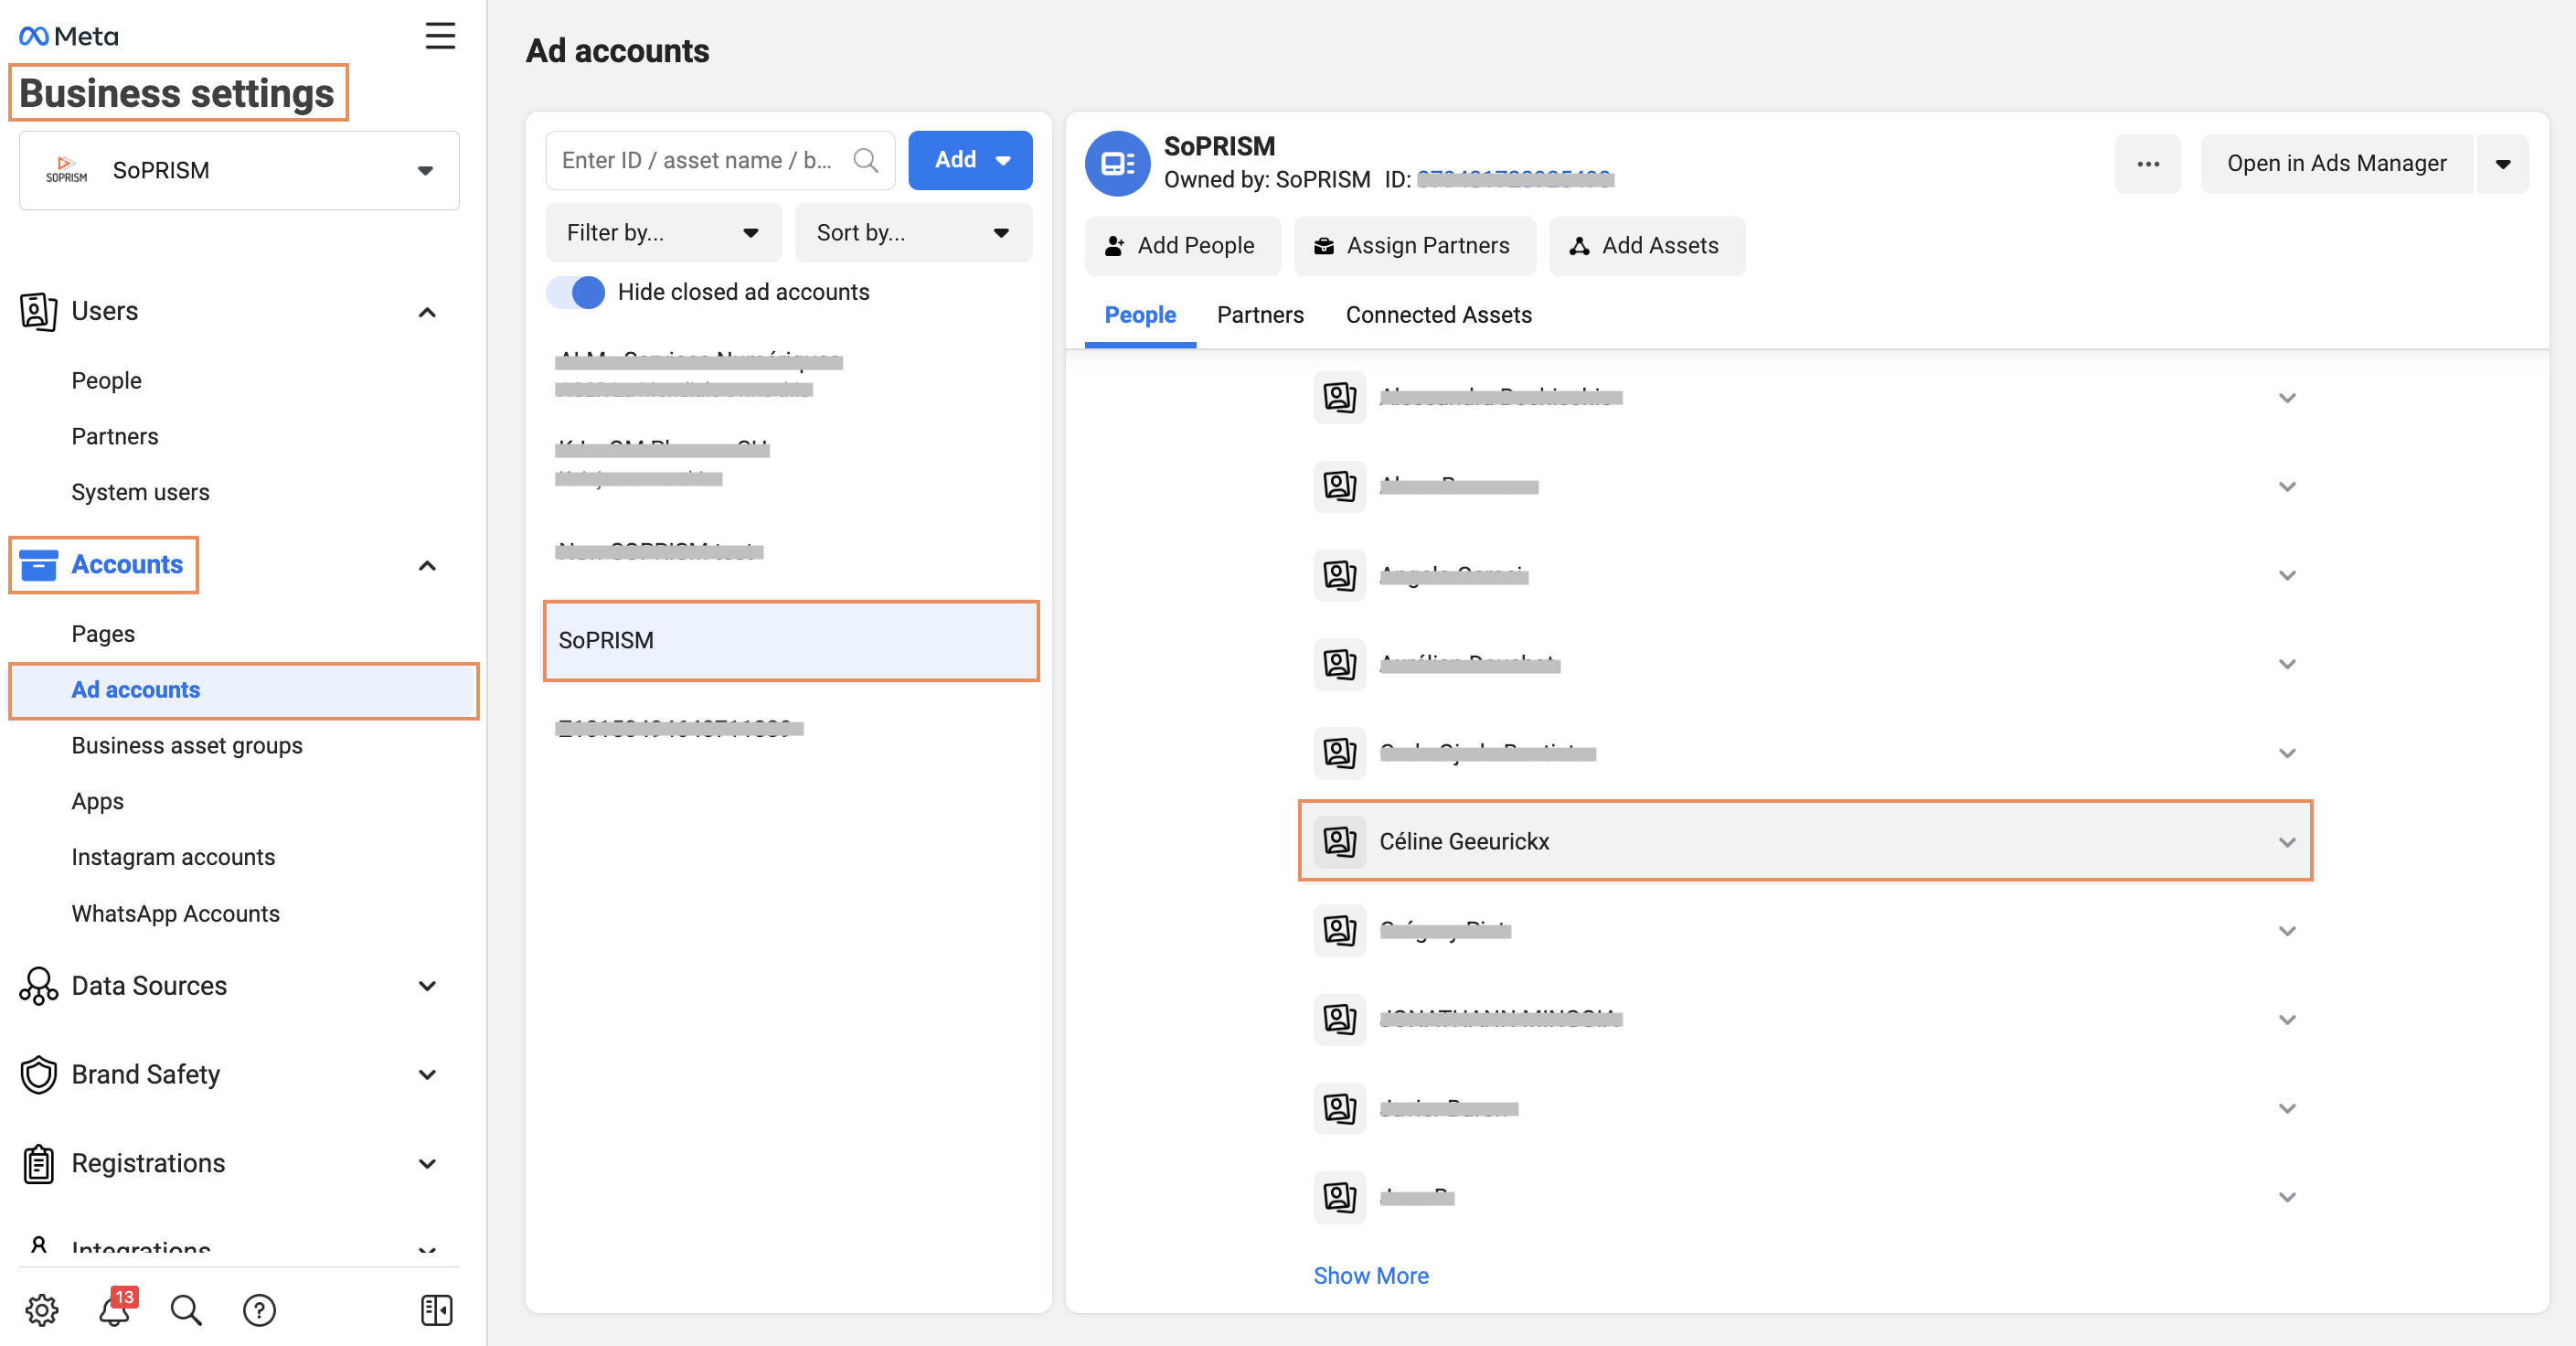
Task: Click the Accounts folder icon
Action: pos(38,565)
